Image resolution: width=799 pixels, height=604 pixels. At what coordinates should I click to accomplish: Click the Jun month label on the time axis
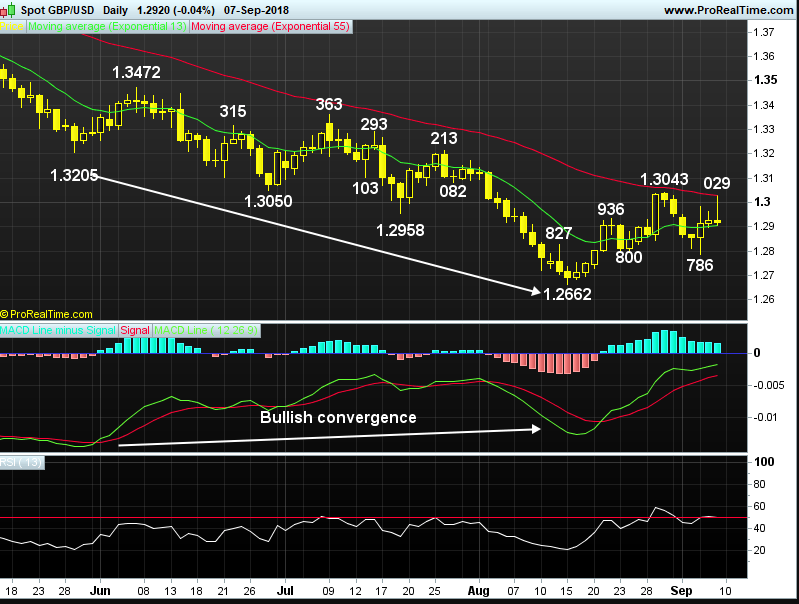click(100, 591)
